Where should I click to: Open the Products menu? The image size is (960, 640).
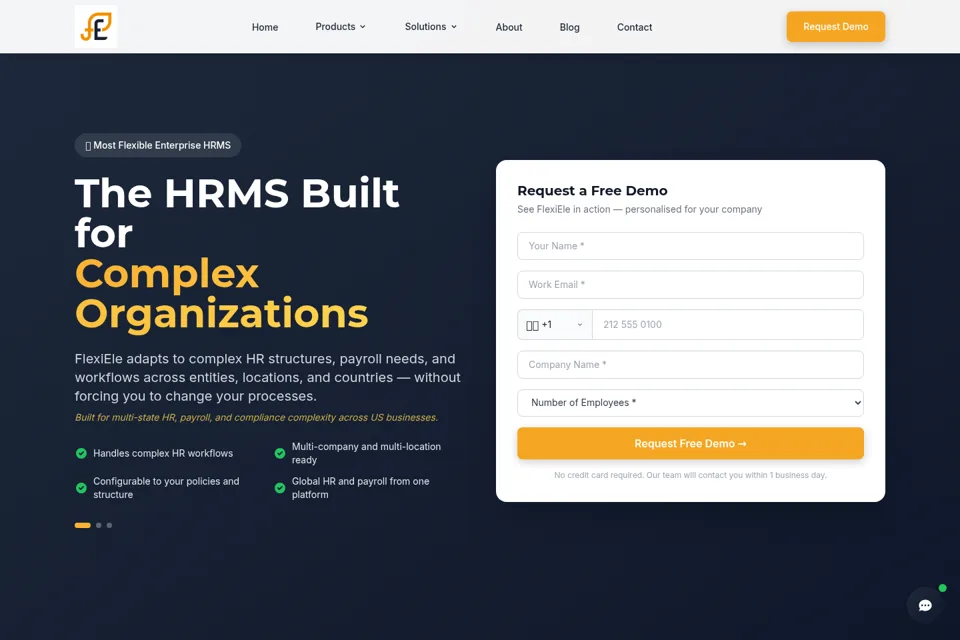coord(340,27)
